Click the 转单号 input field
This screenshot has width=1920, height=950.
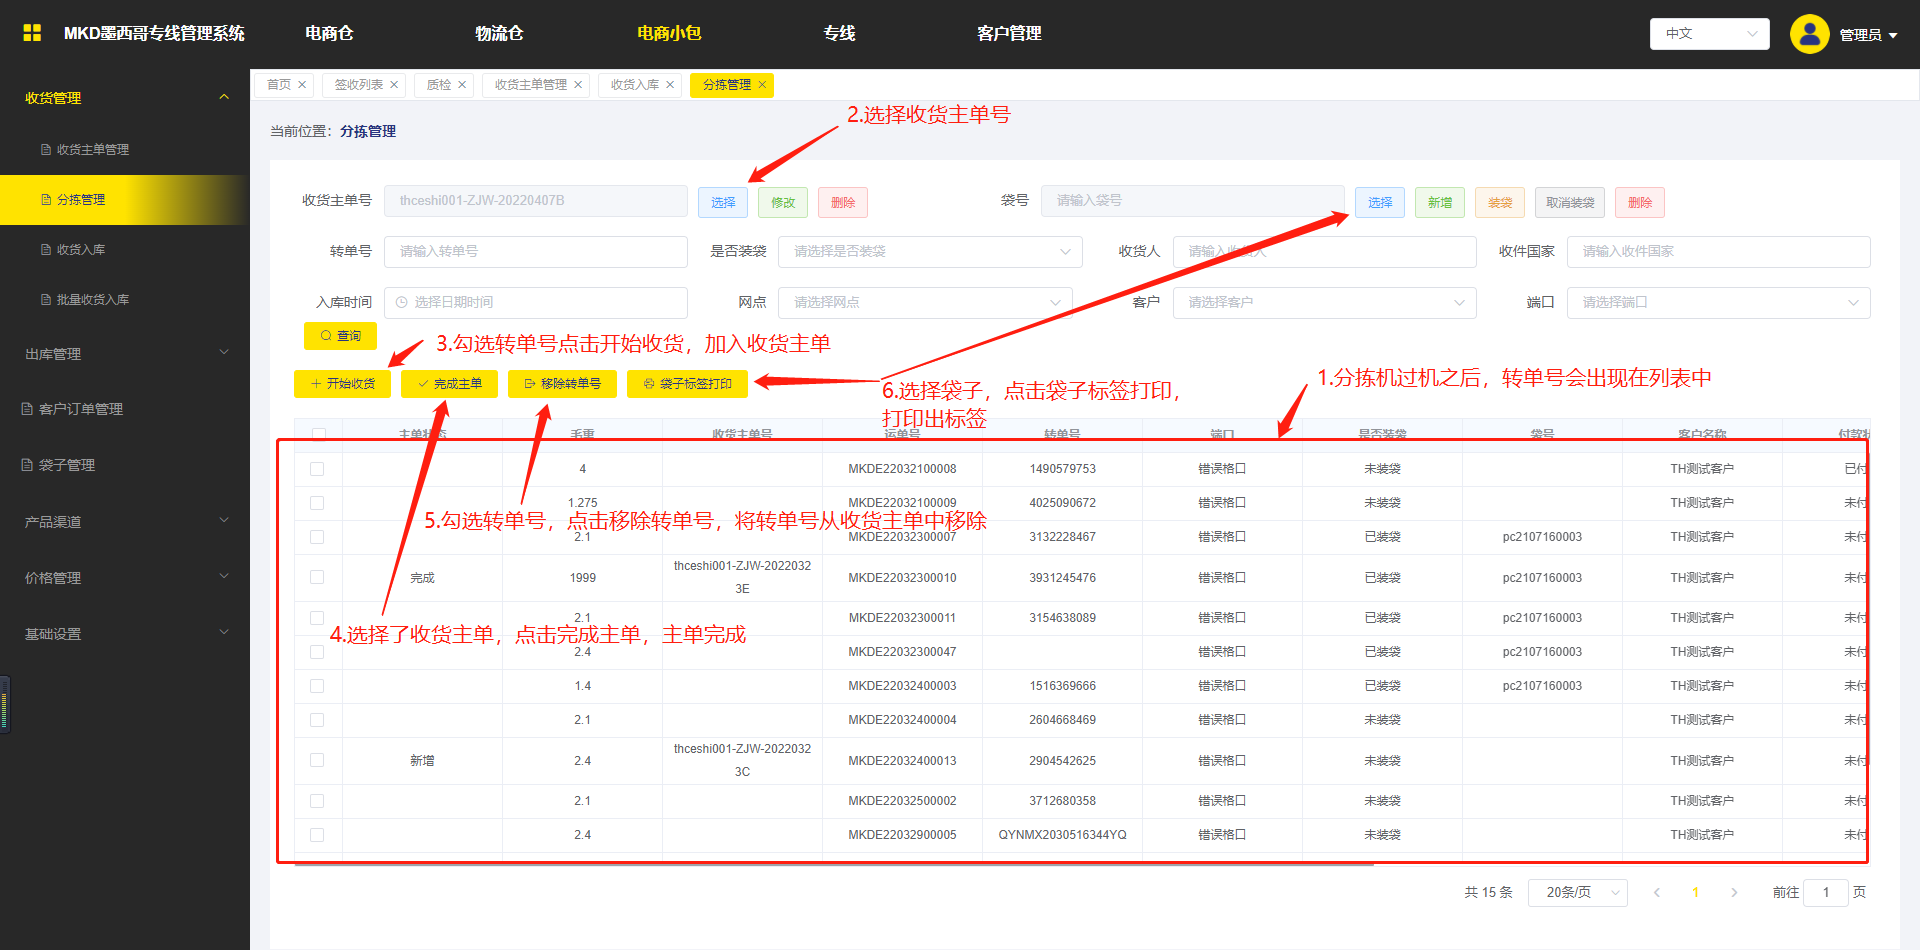click(535, 252)
